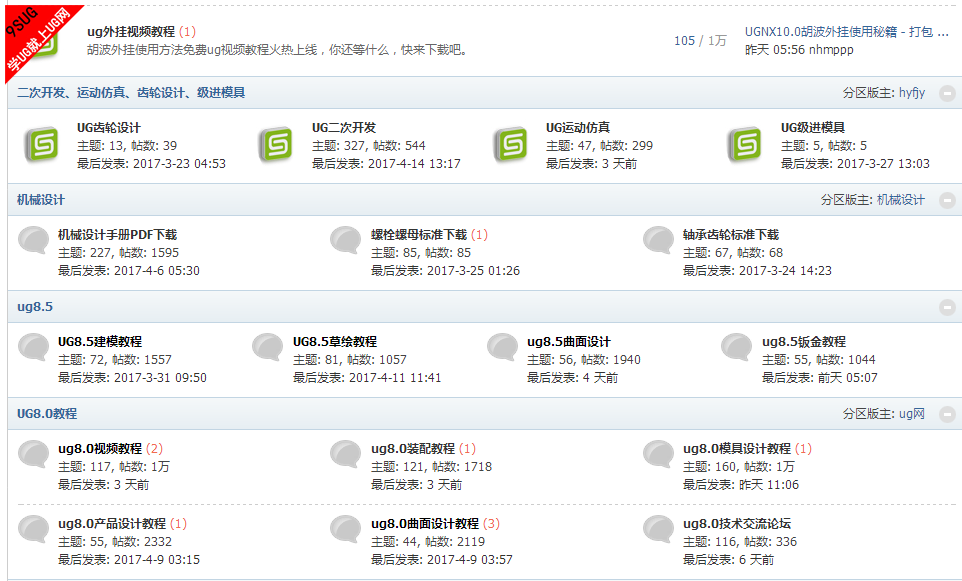
Task: Open the UG8.0教程 category header link
Action: point(47,414)
